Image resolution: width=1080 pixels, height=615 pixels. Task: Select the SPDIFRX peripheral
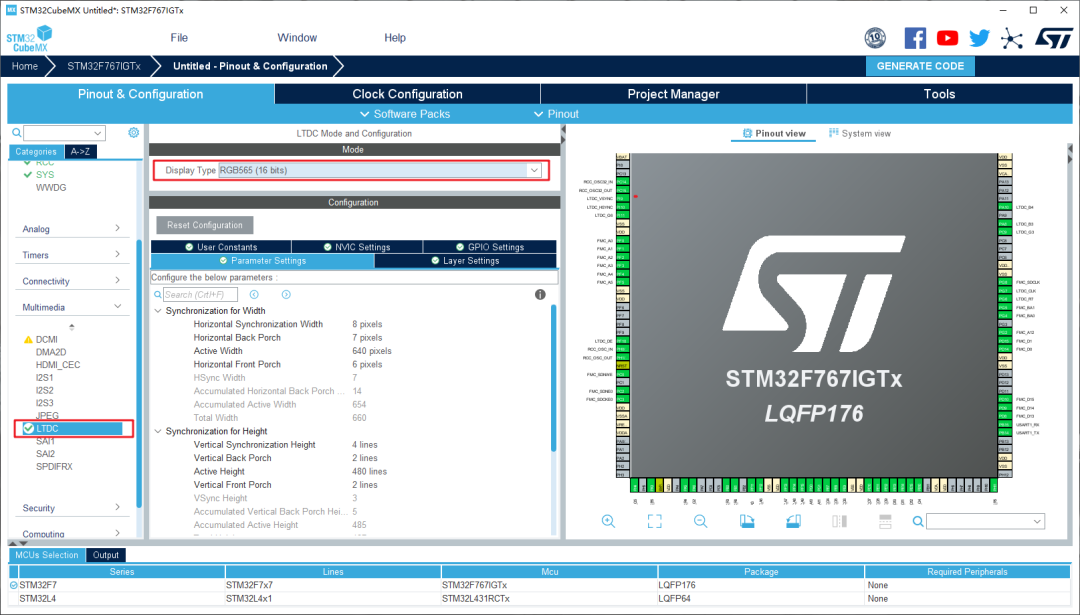pos(54,467)
